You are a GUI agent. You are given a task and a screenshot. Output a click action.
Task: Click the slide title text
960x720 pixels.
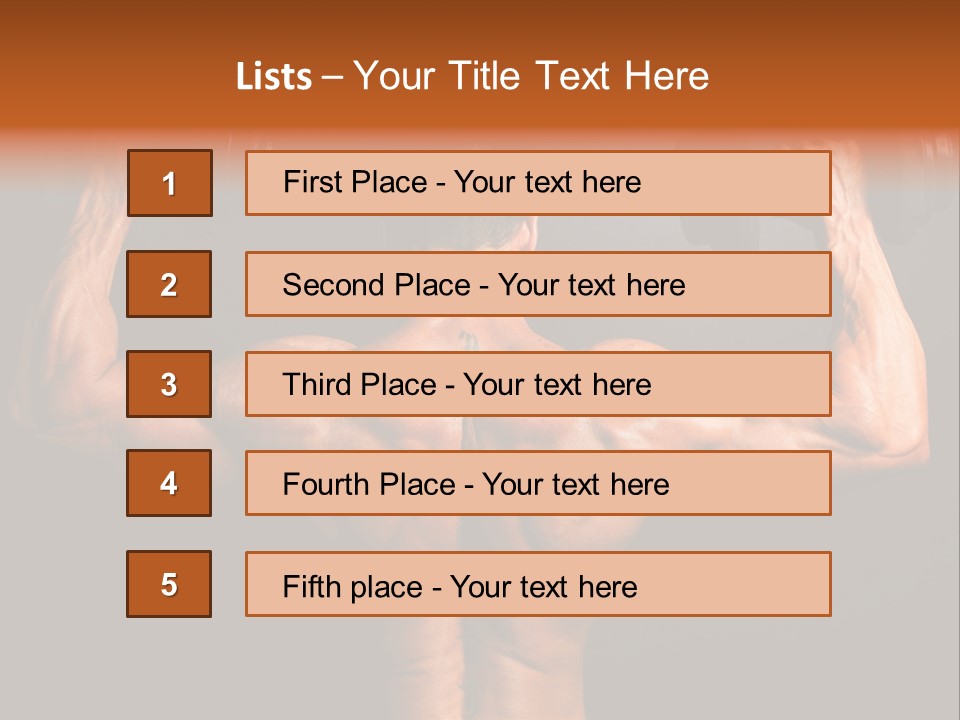point(472,76)
